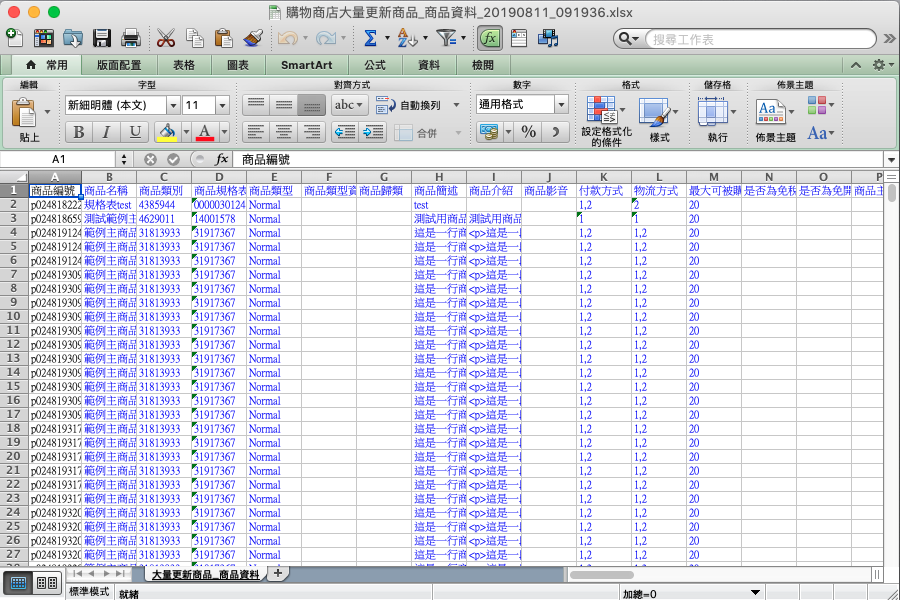Open the 設定格式化的條件 conditional formatting menu
This screenshot has width=900, height=600.
pyautogui.click(x=606, y=121)
